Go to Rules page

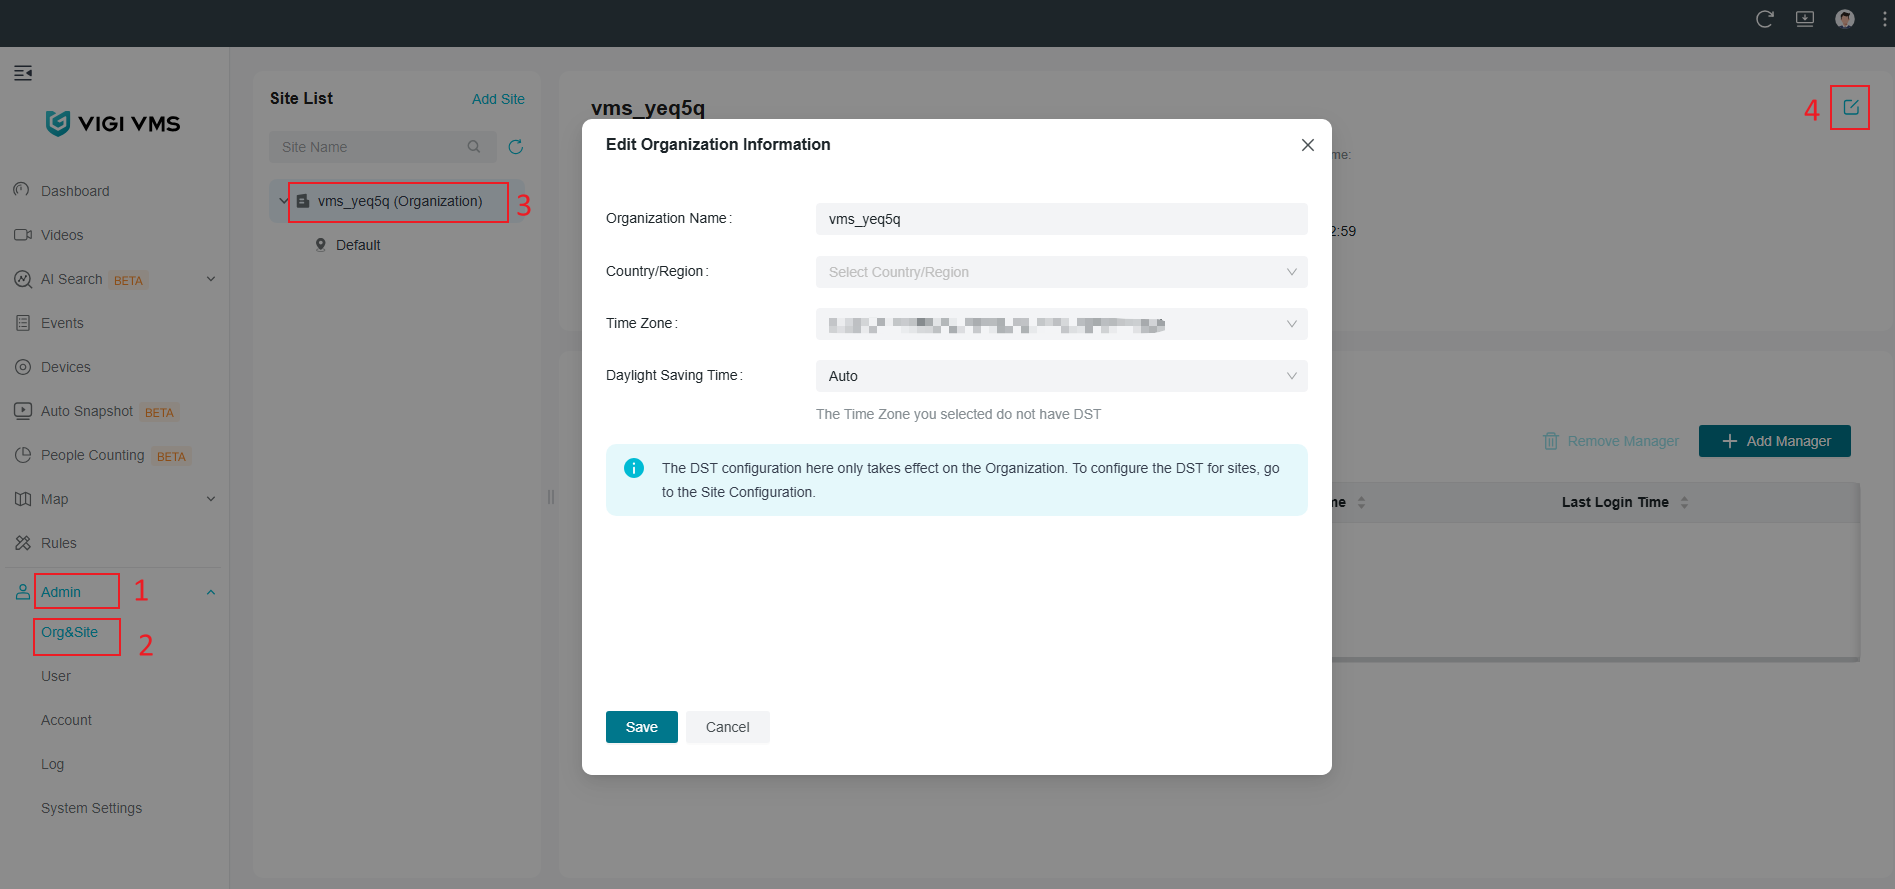(x=59, y=543)
